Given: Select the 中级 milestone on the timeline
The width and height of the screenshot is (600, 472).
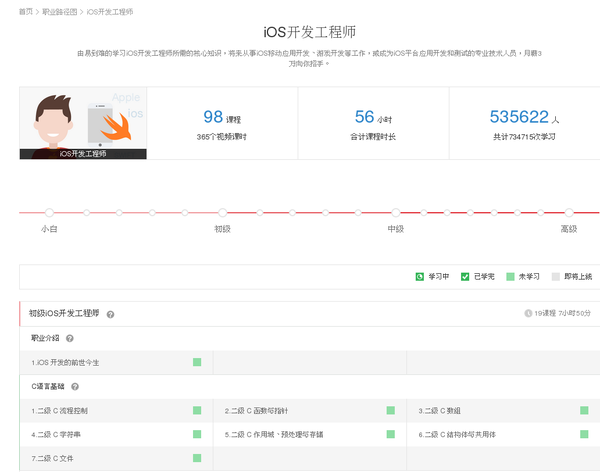Looking at the screenshot, I should (395, 213).
